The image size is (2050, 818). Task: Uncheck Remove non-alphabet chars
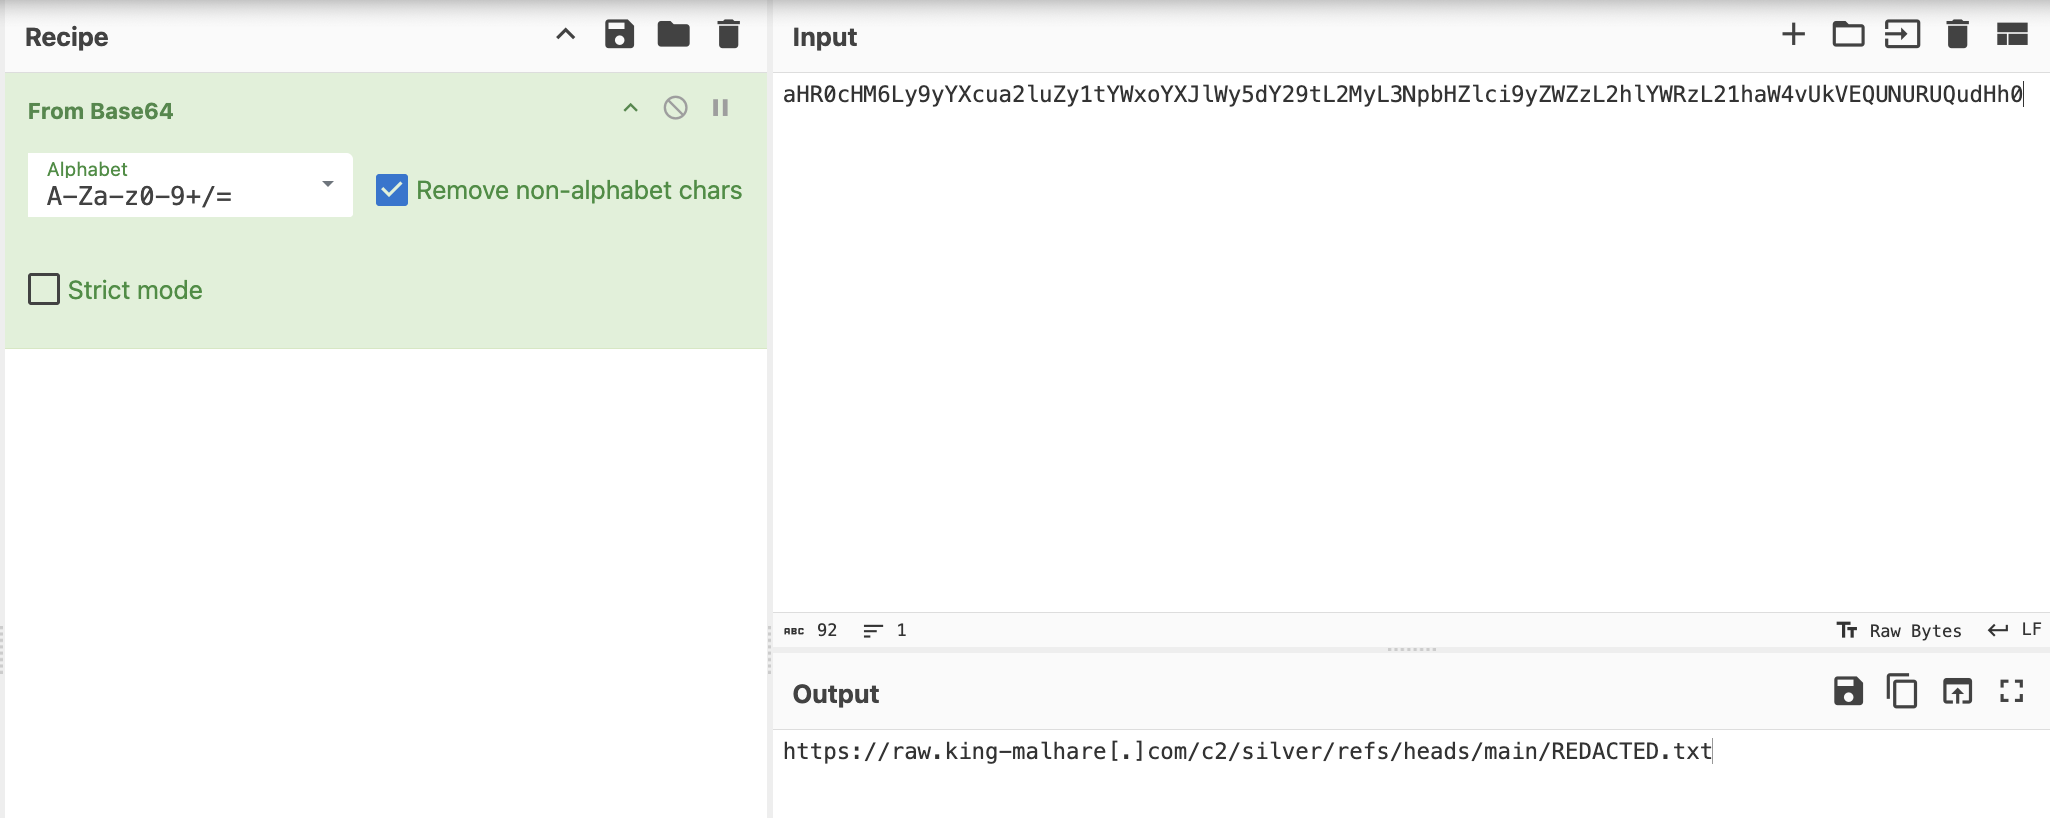tap(390, 190)
